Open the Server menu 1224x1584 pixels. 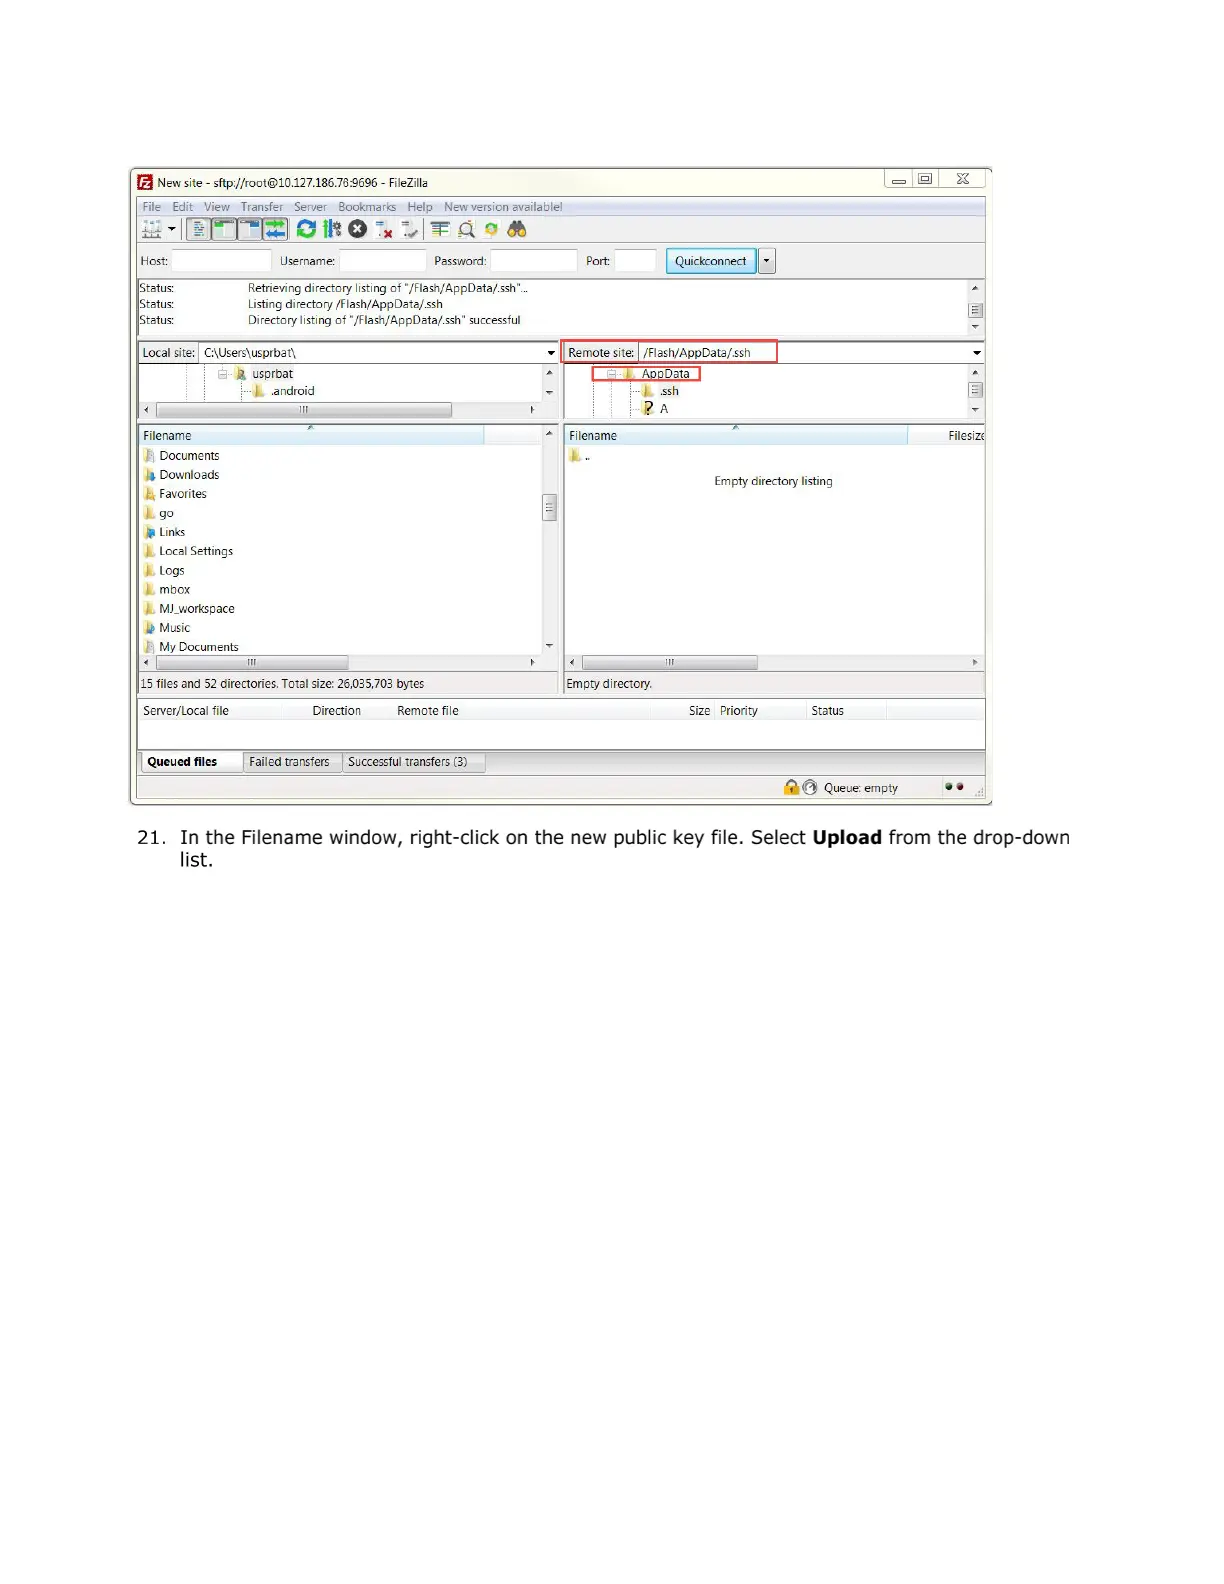[310, 207]
